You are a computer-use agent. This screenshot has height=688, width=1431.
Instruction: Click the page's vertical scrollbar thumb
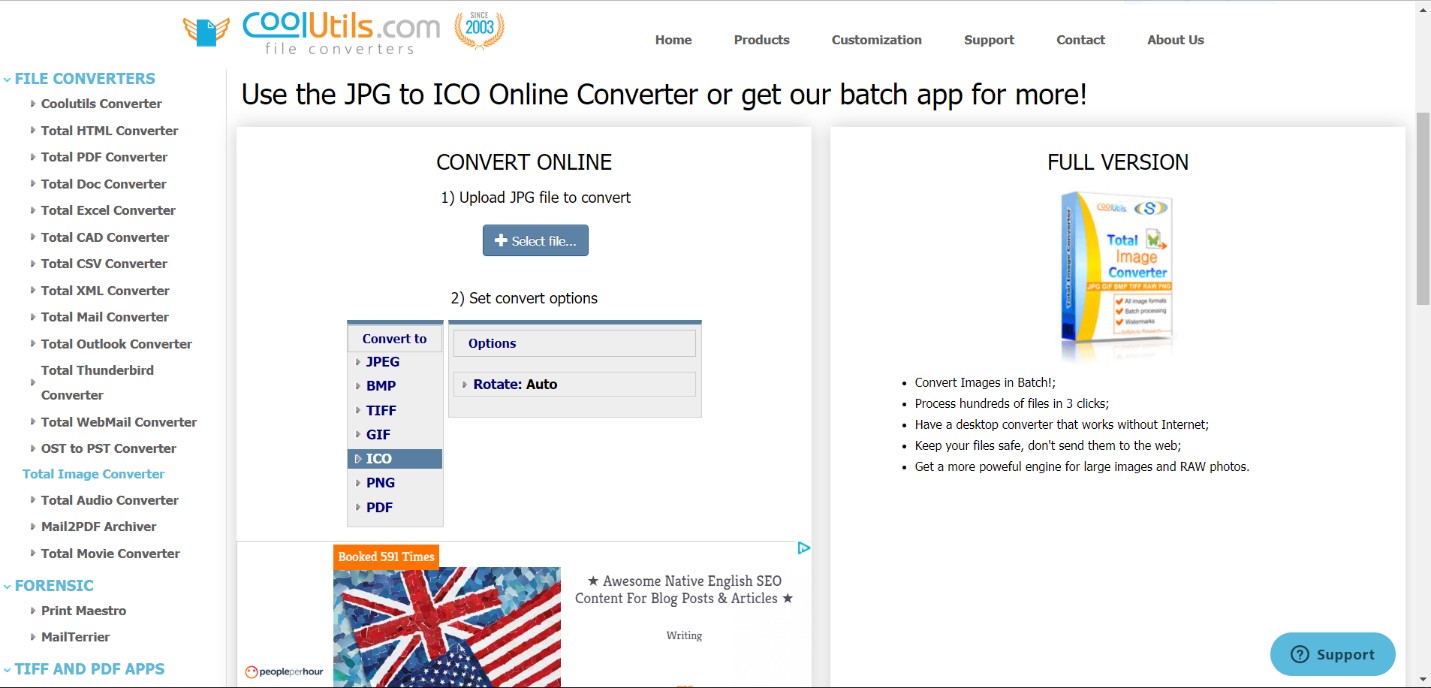pos(1423,208)
